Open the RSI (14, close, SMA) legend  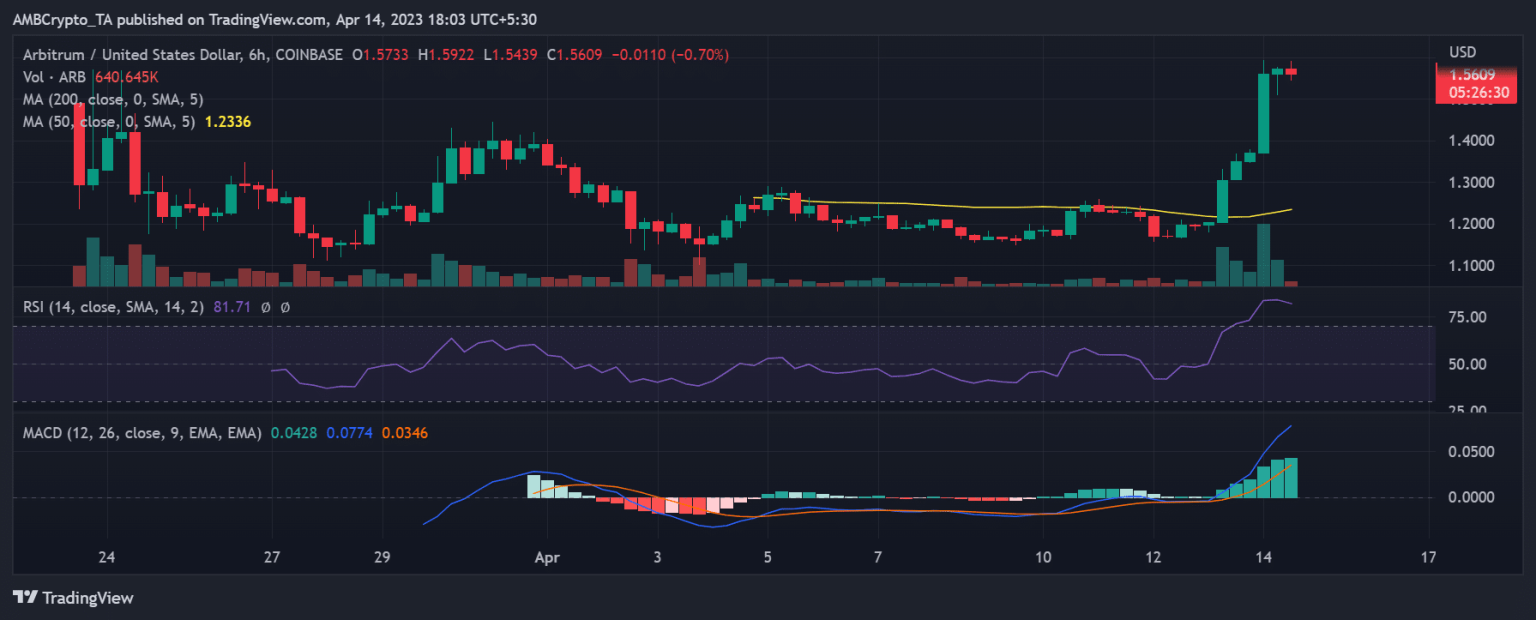tap(114, 308)
